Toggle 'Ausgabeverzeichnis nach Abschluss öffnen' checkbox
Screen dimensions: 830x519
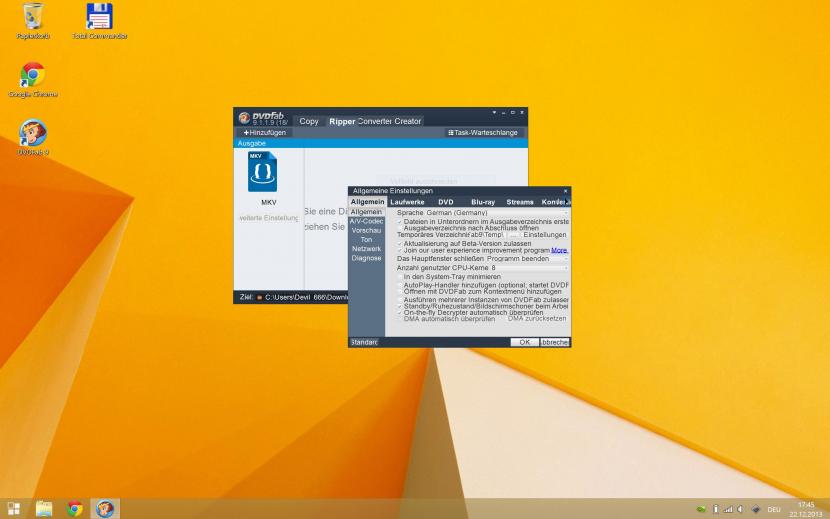400,228
